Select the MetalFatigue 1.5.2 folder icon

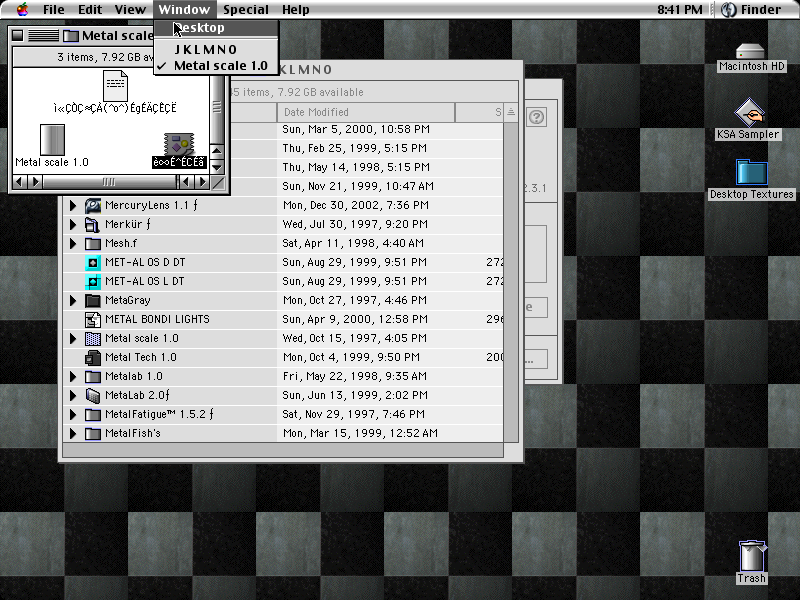[92, 414]
